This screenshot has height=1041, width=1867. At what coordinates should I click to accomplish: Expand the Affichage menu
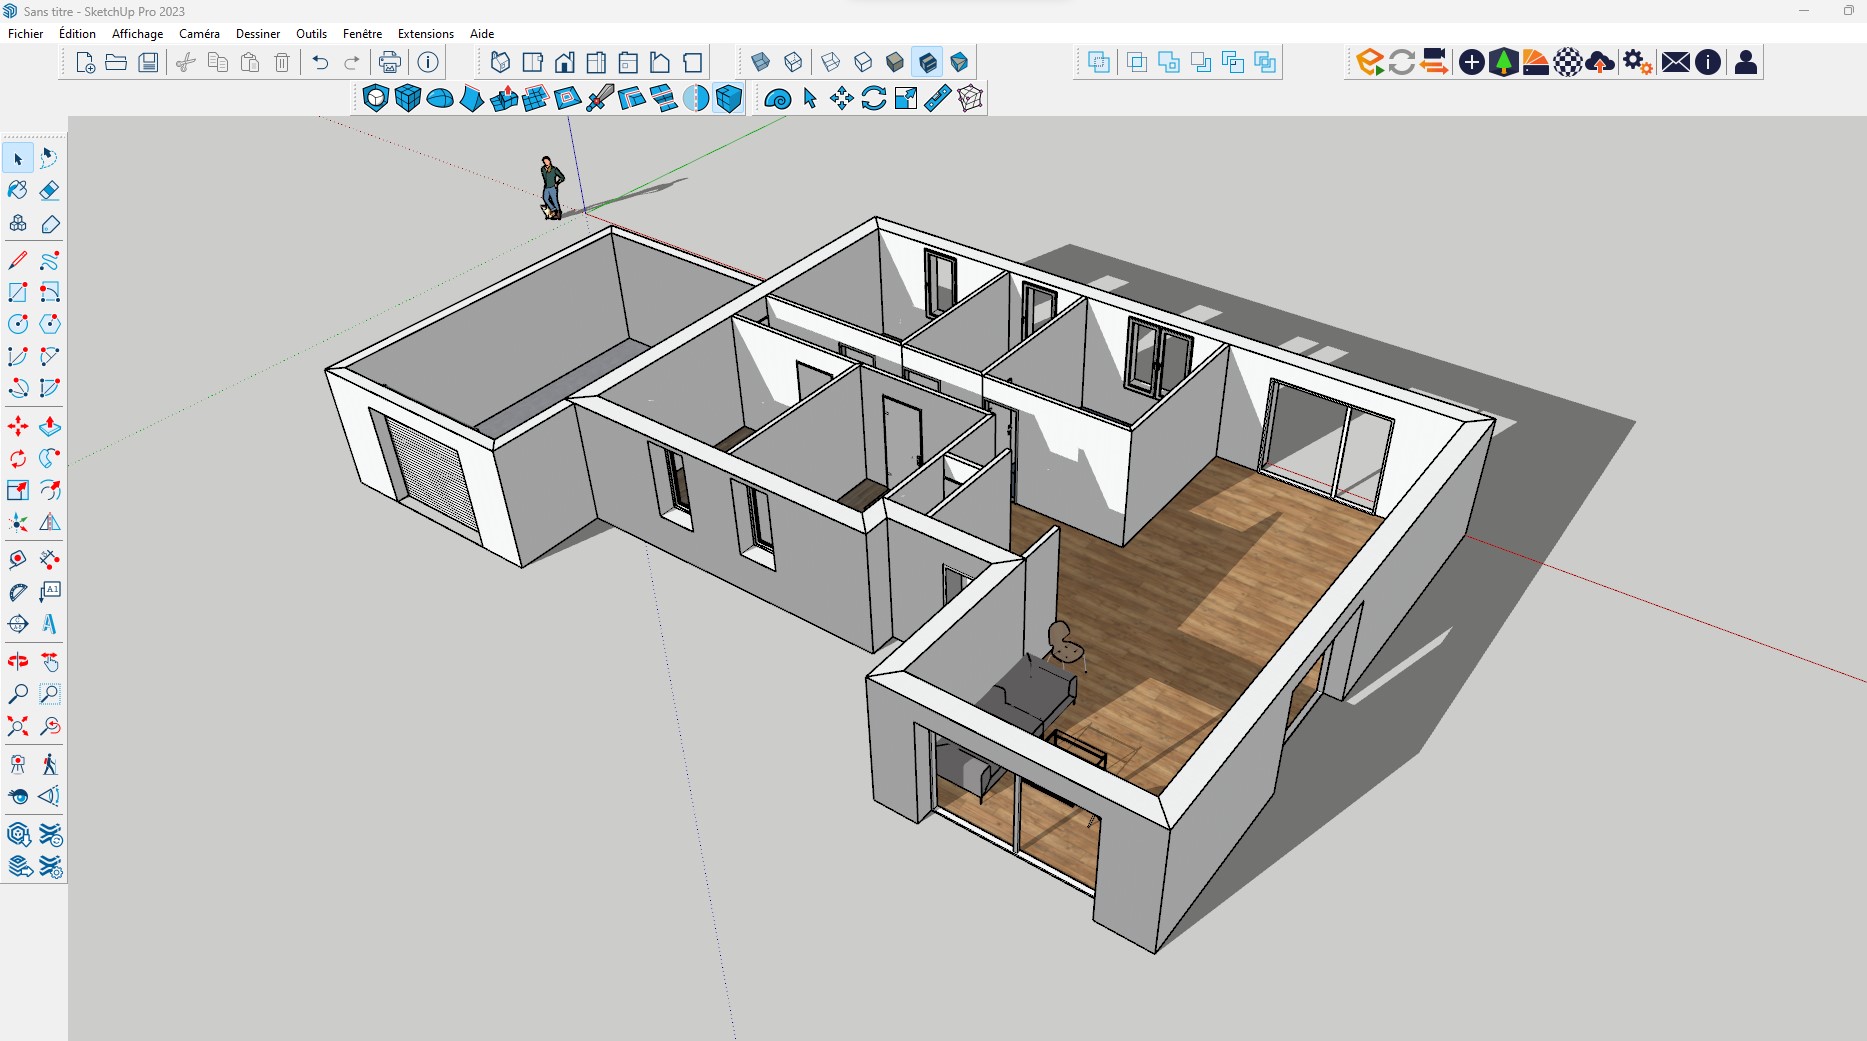click(x=137, y=33)
